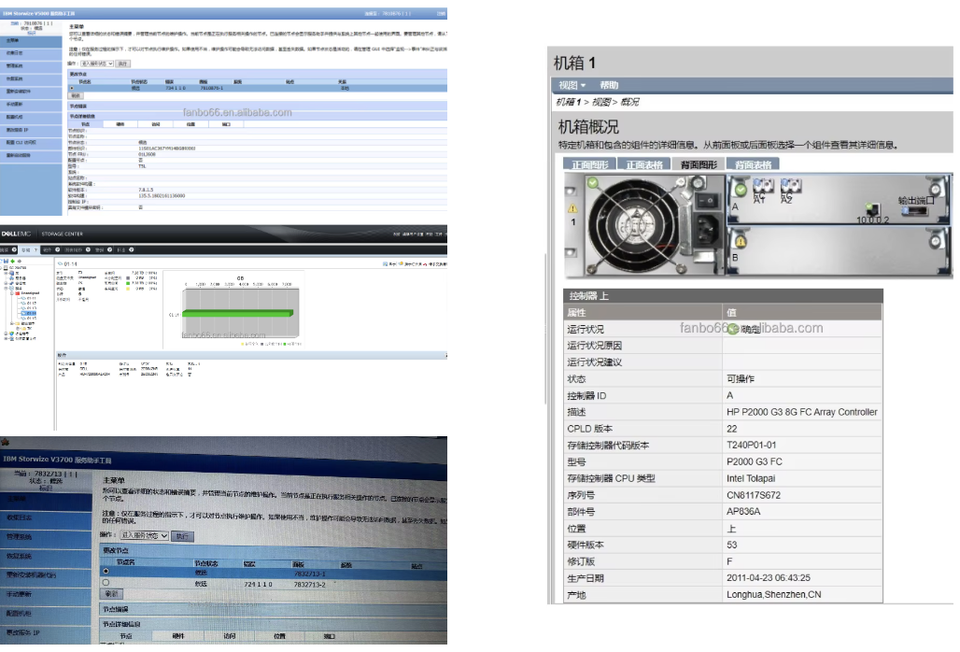This screenshot has height=652, width=960.
Task: Select the node radio button in V5000 table
Action: [72, 88]
